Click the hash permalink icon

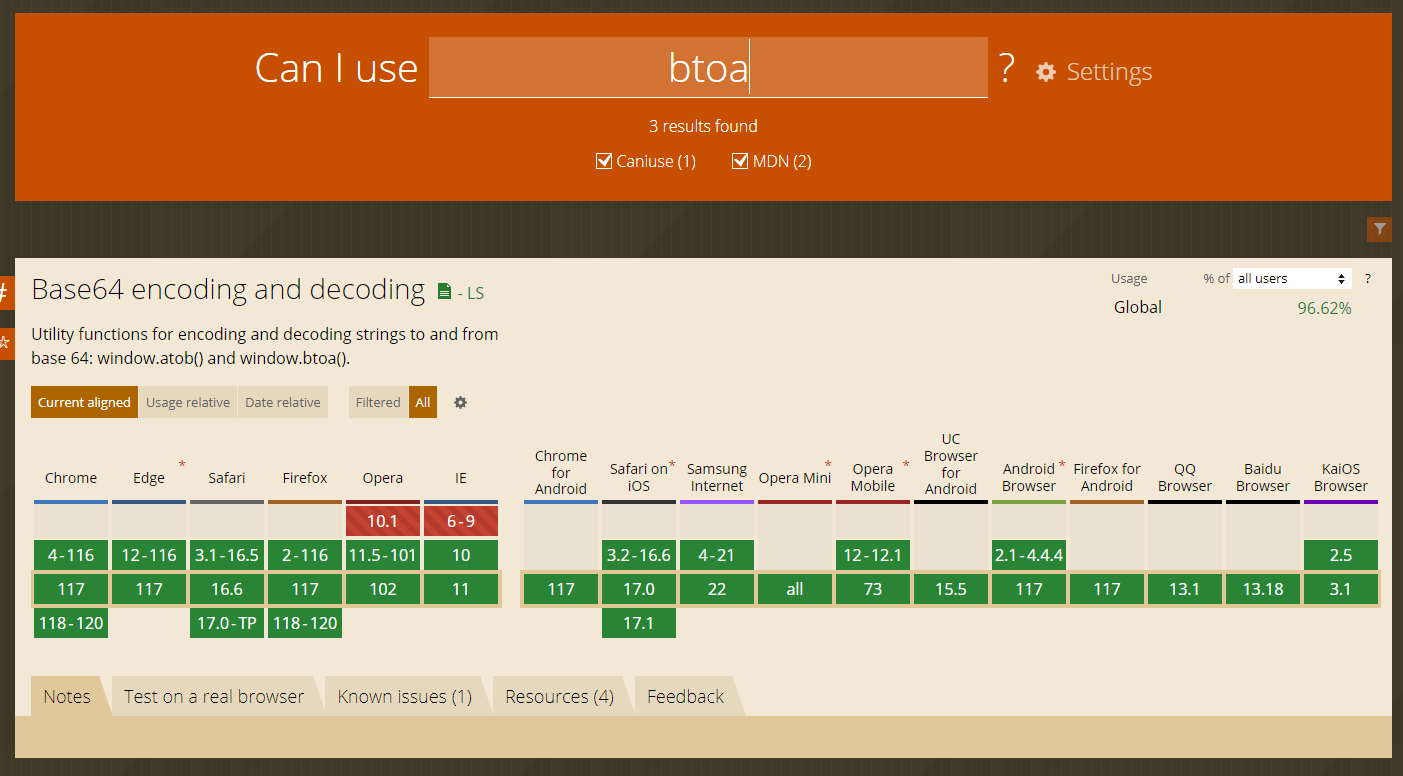tap(4, 293)
